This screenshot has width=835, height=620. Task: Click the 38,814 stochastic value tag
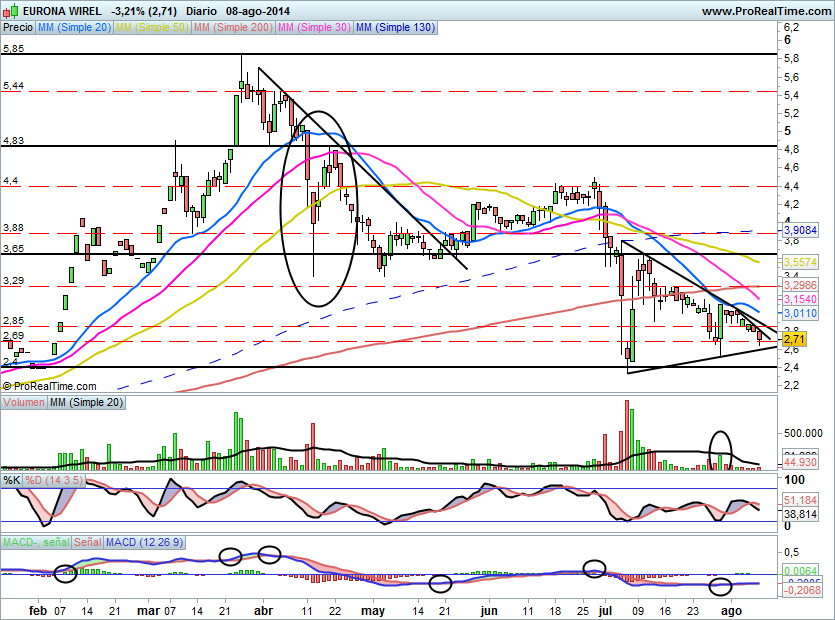pos(800,514)
